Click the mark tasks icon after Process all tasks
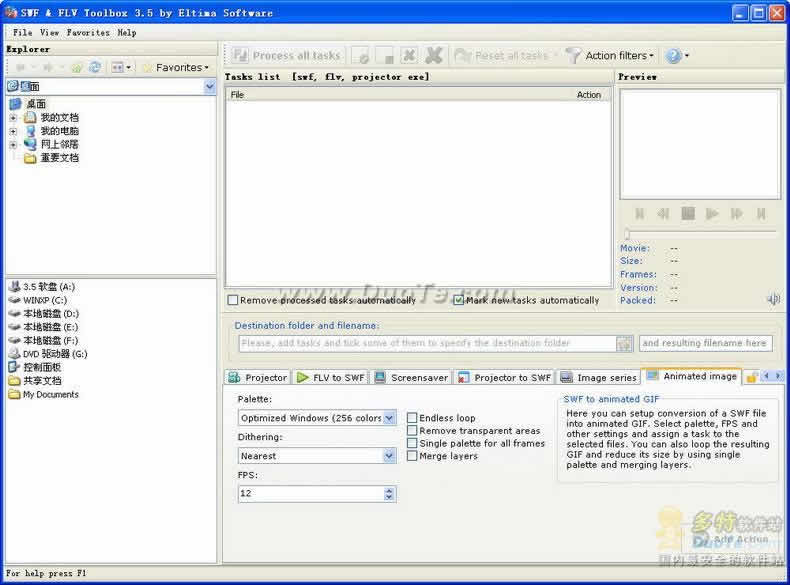790x585 pixels. click(361, 55)
